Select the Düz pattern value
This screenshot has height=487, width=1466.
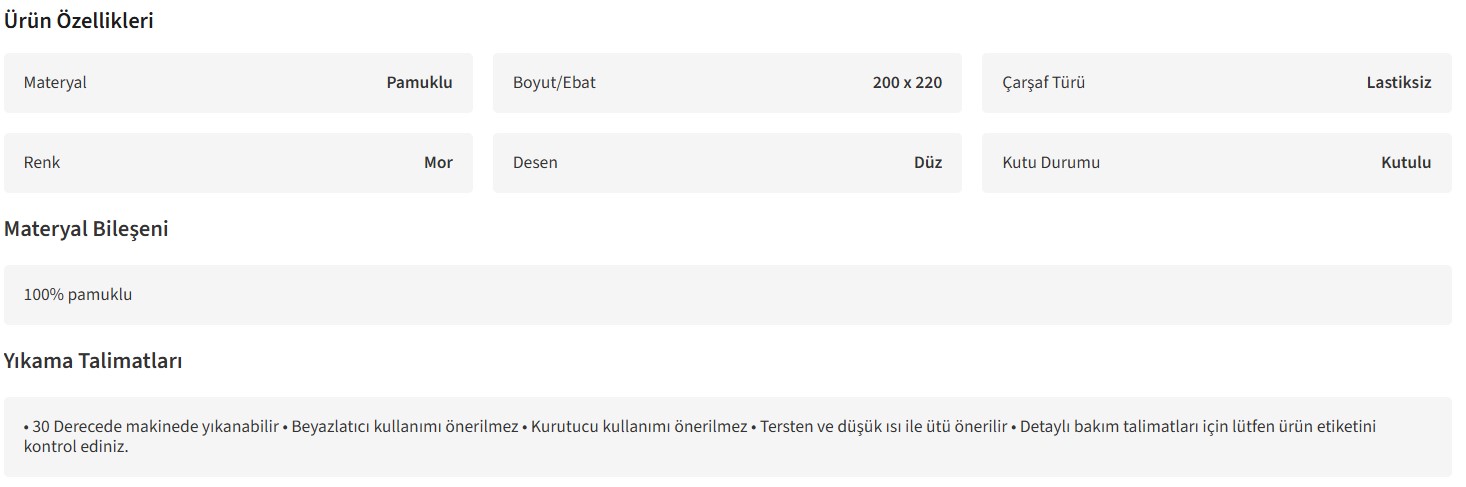point(927,163)
